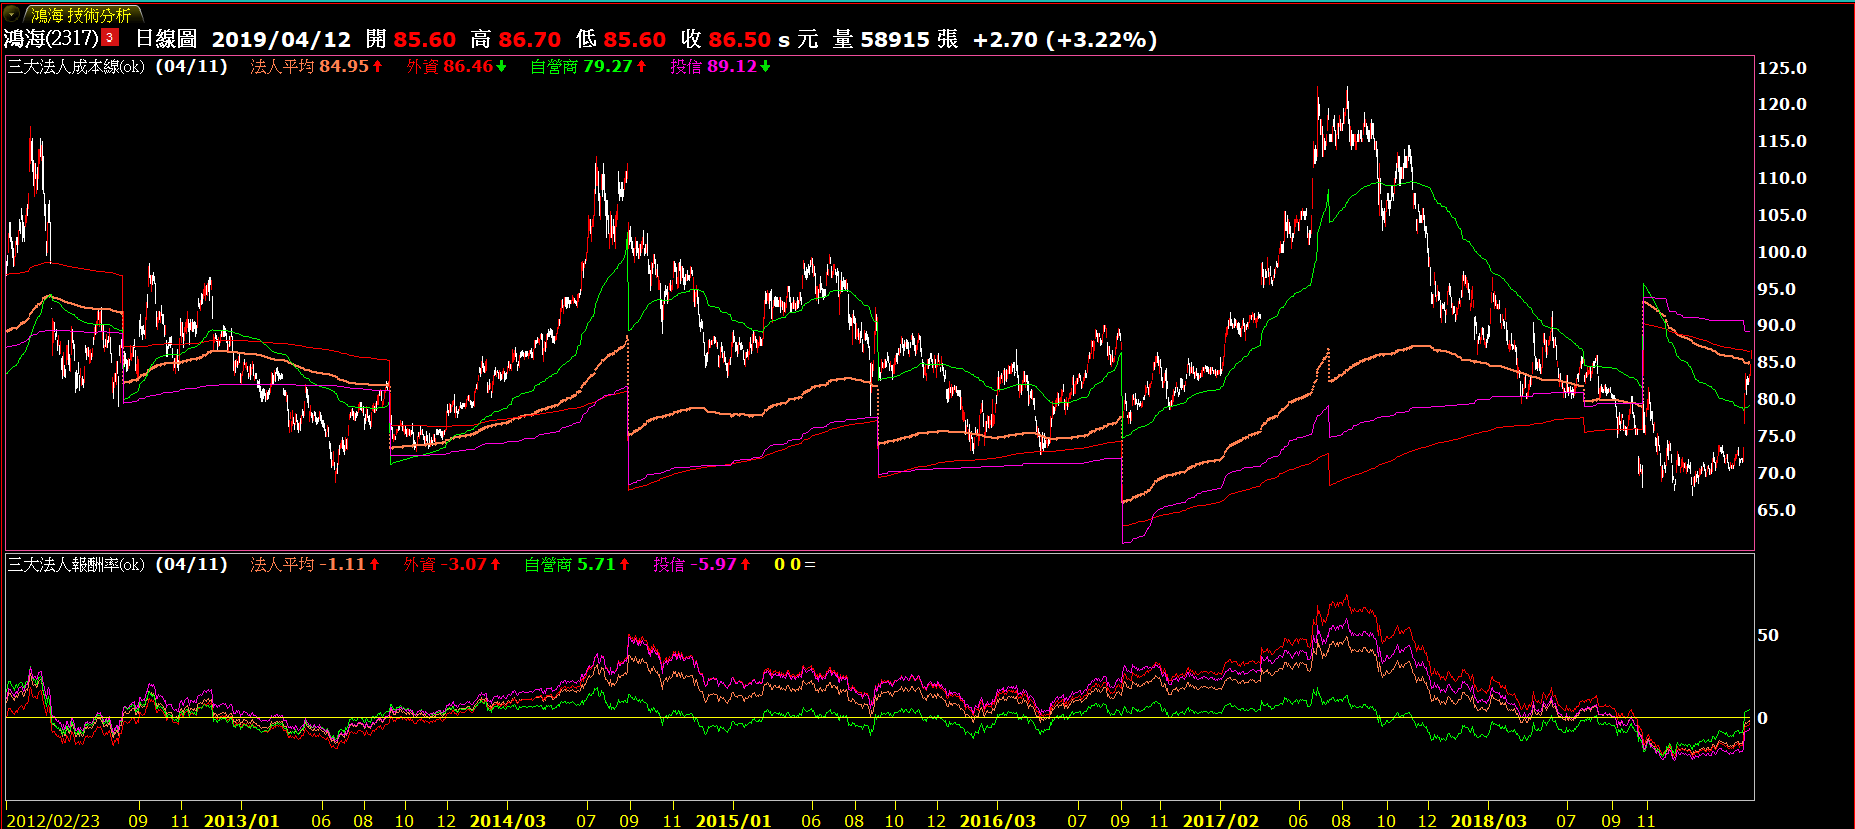
Task: Click the red up arrow after 自營商 79.27
Action: point(641,67)
